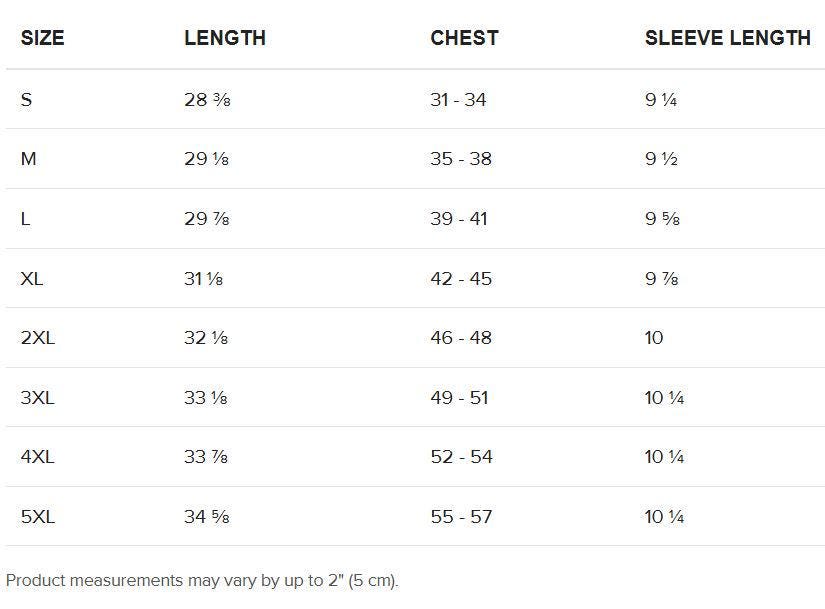Select the 5XL size row label
The width and height of the screenshot is (825, 609).
pyautogui.click(x=37, y=517)
